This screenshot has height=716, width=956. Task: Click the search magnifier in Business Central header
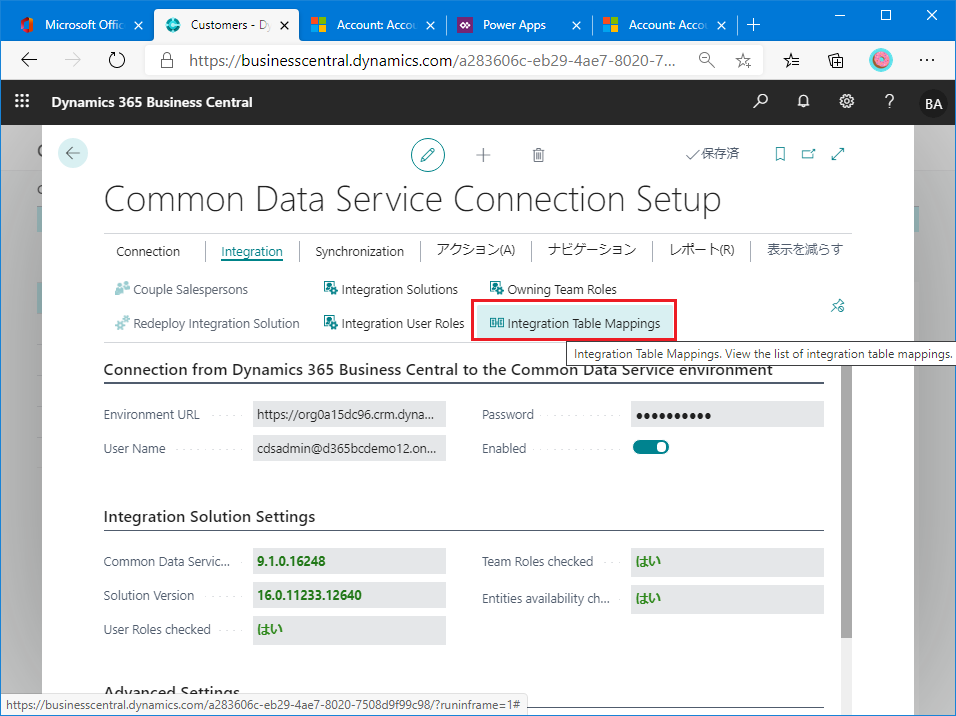click(x=760, y=101)
